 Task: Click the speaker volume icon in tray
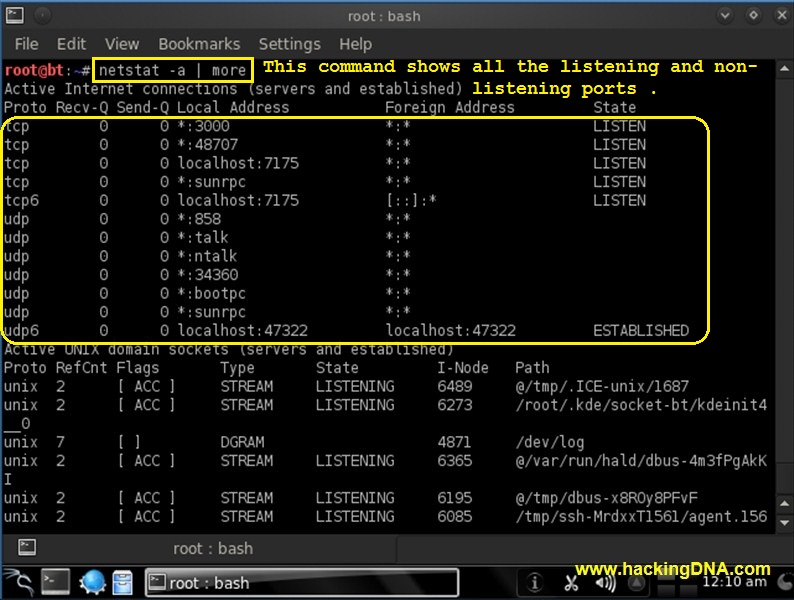pos(606,583)
